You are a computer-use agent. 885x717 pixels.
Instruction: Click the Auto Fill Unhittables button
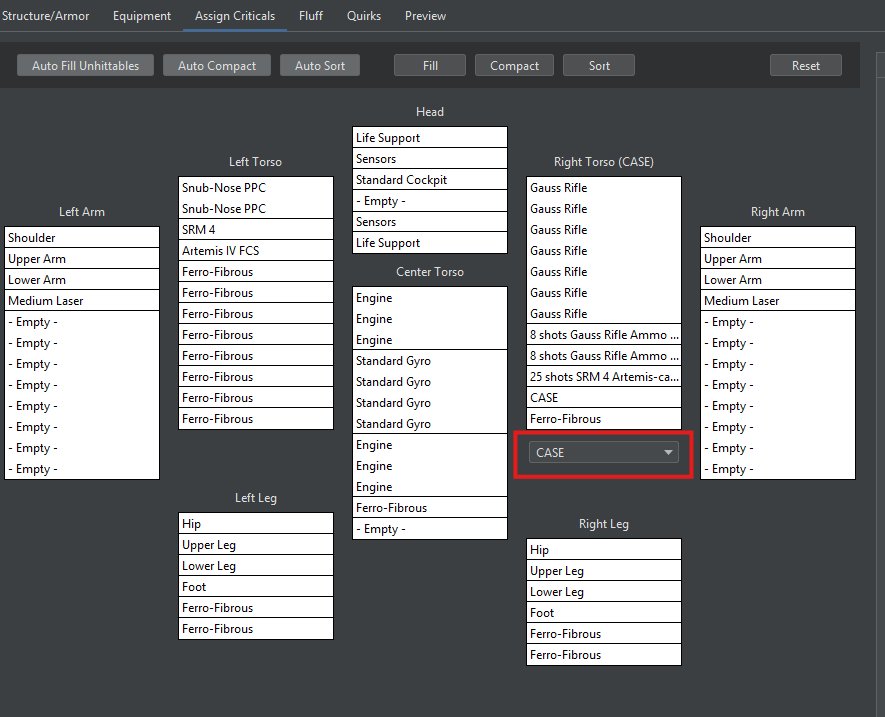click(x=85, y=66)
